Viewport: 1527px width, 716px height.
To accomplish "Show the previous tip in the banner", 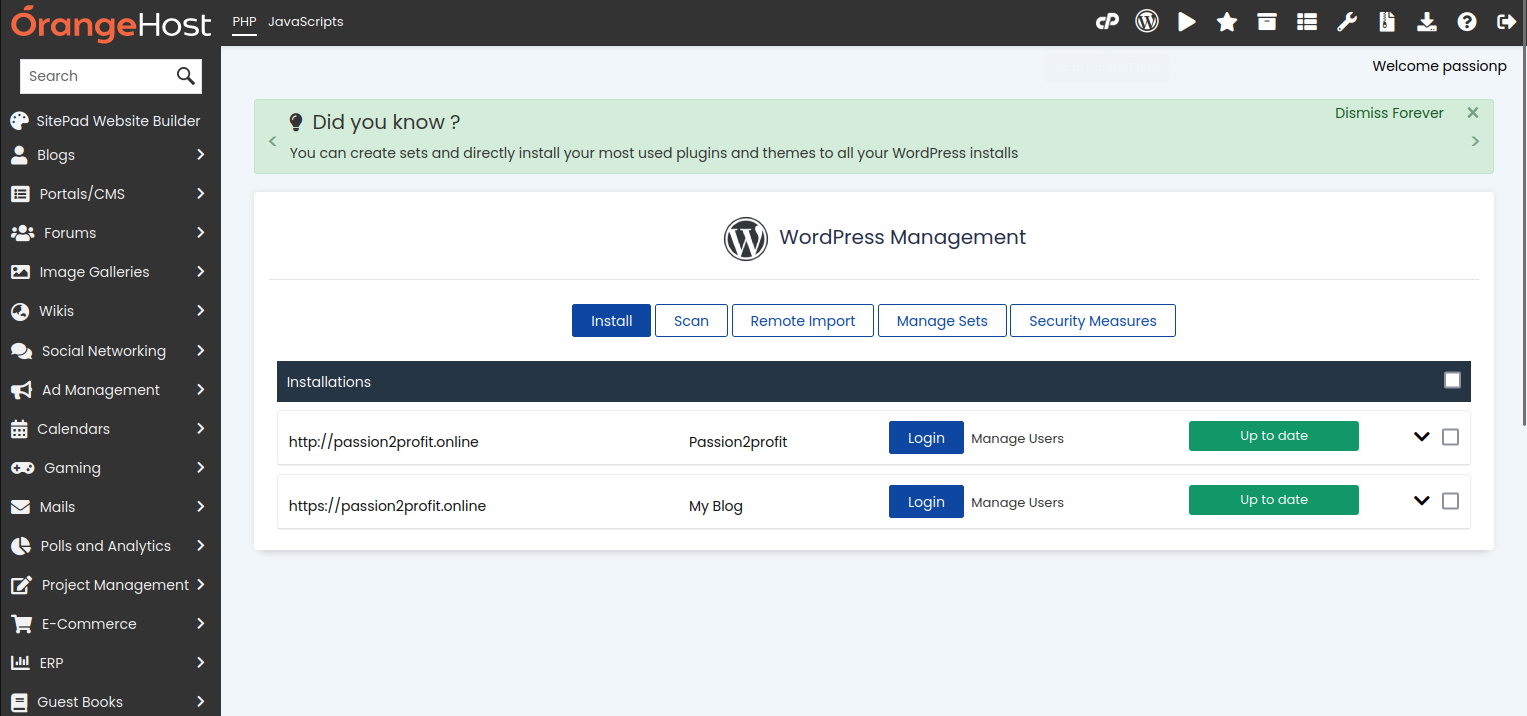I will (x=272, y=141).
